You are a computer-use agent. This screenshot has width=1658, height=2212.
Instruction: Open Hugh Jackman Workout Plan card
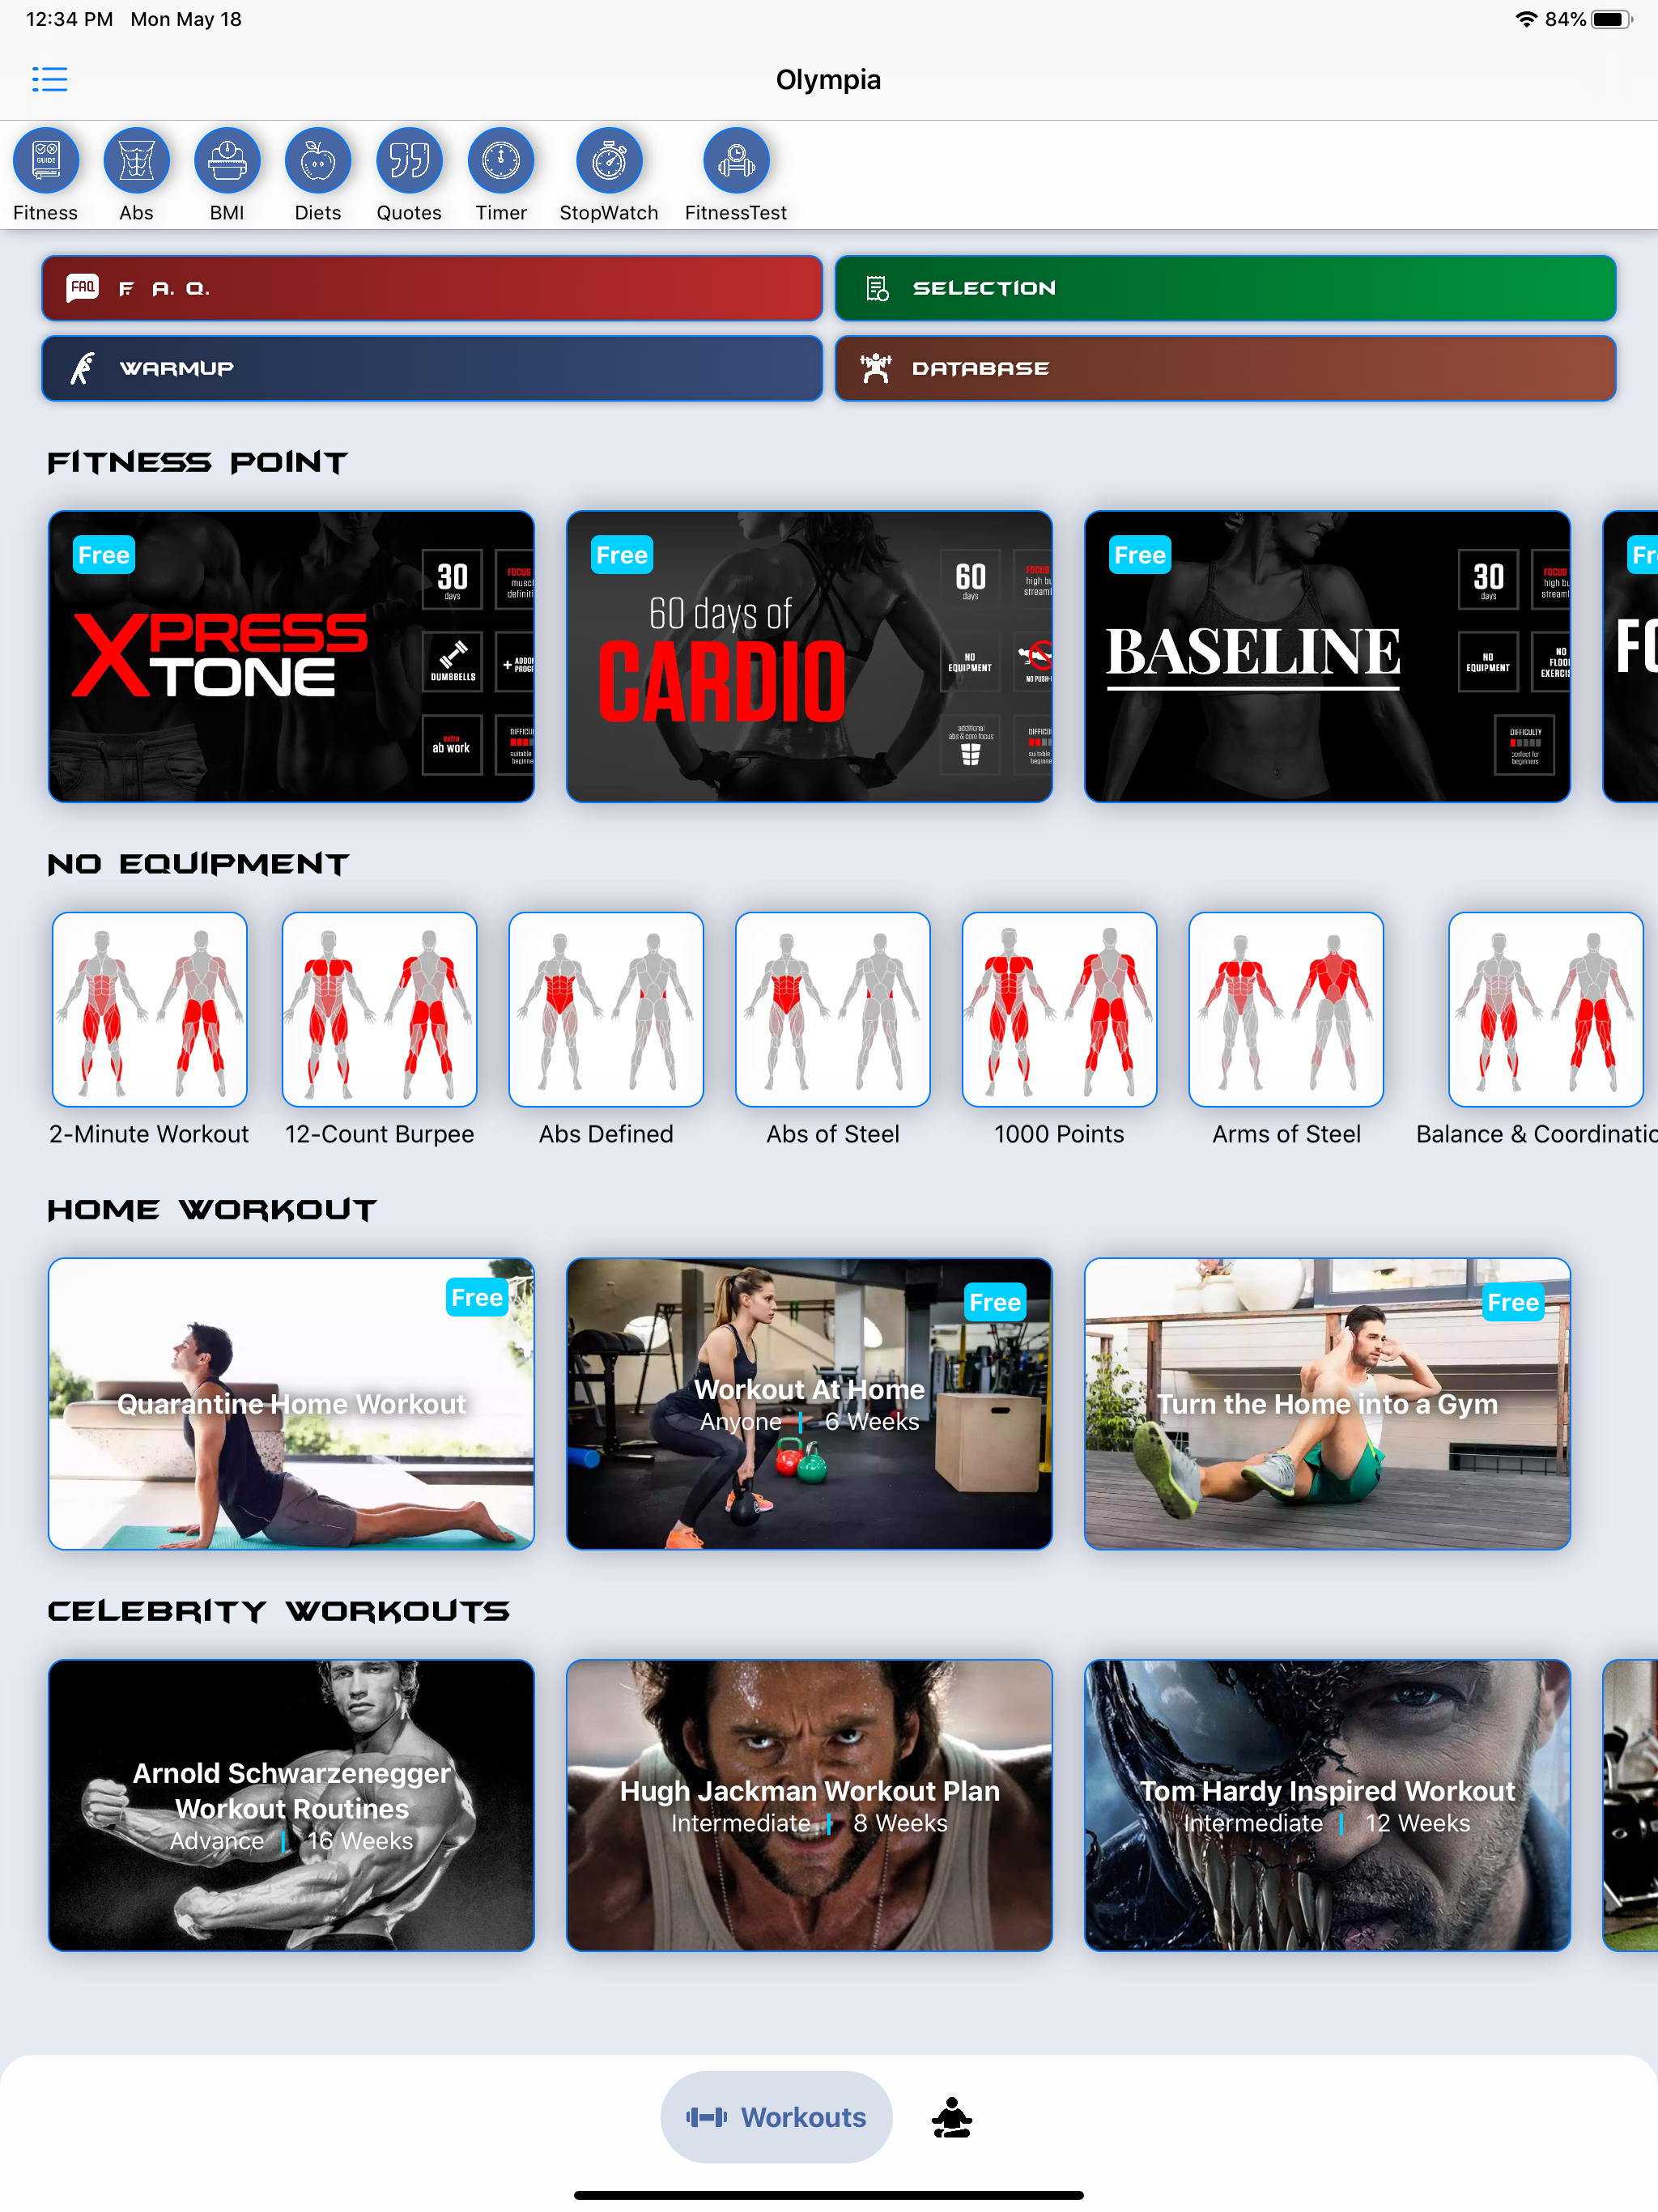click(809, 1805)
